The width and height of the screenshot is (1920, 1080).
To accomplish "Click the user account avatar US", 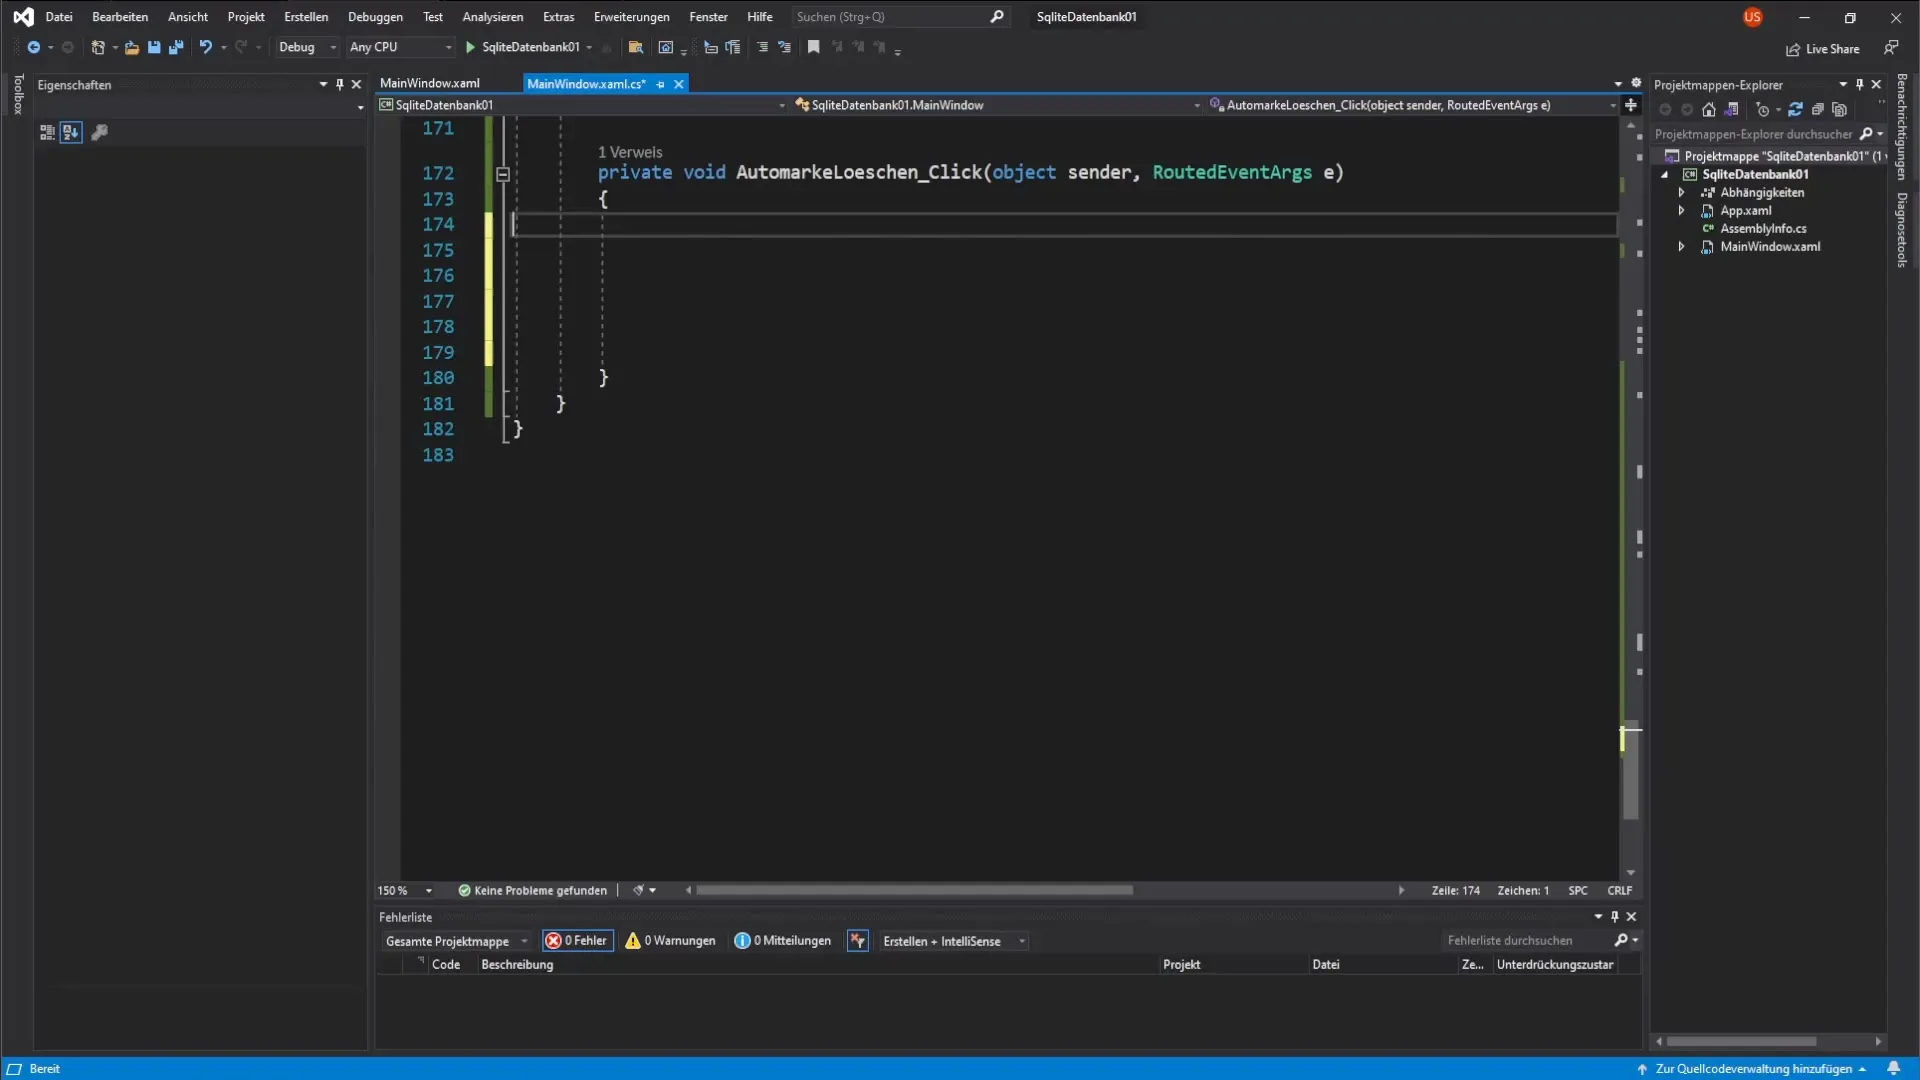I will click(x=1752, y=17).
